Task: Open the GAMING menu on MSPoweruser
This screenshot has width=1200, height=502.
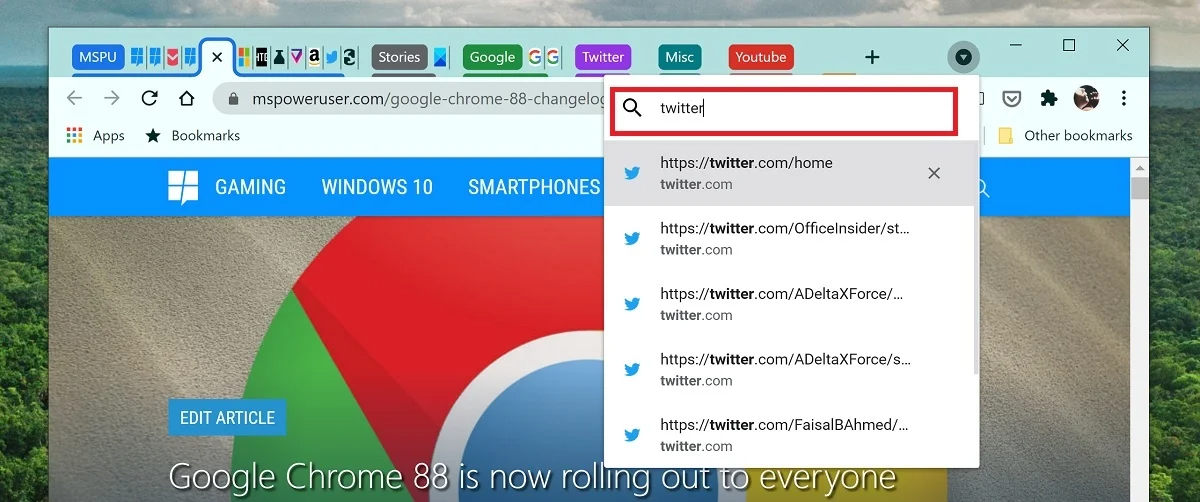Action: [x=250, y=187]
